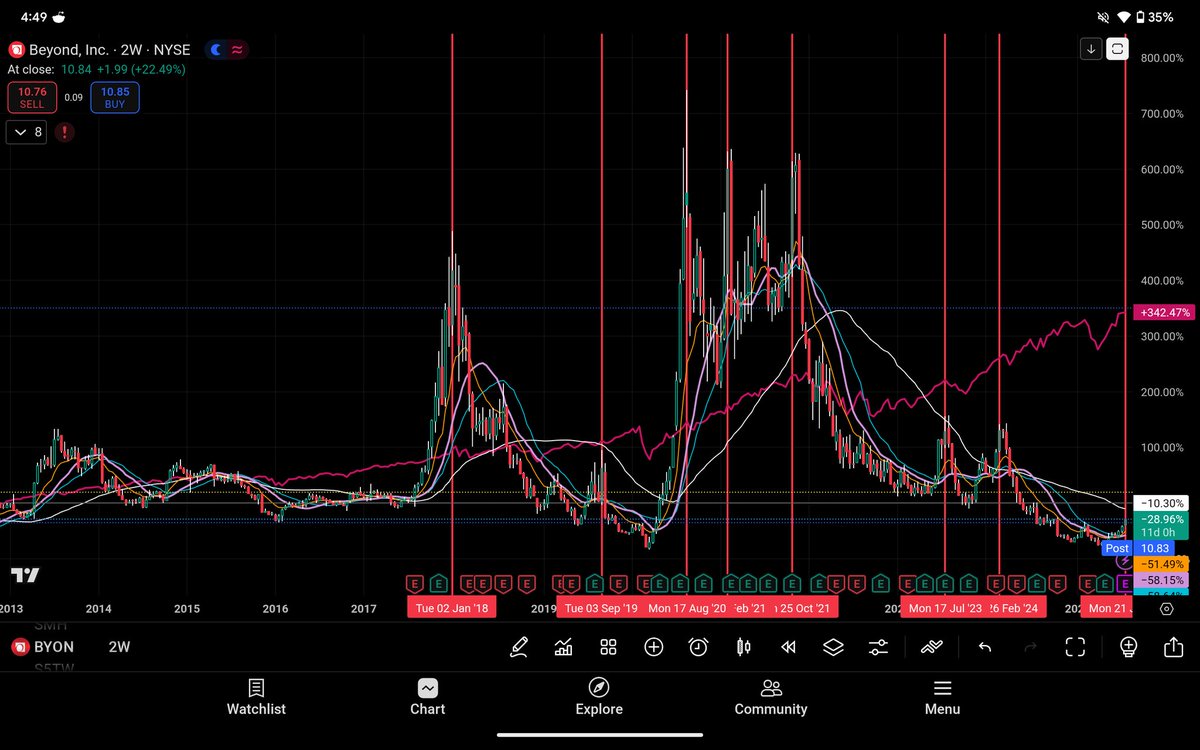
Task: Select the Tue 03 Sep '19 date marker
Action: click(599, 608)
